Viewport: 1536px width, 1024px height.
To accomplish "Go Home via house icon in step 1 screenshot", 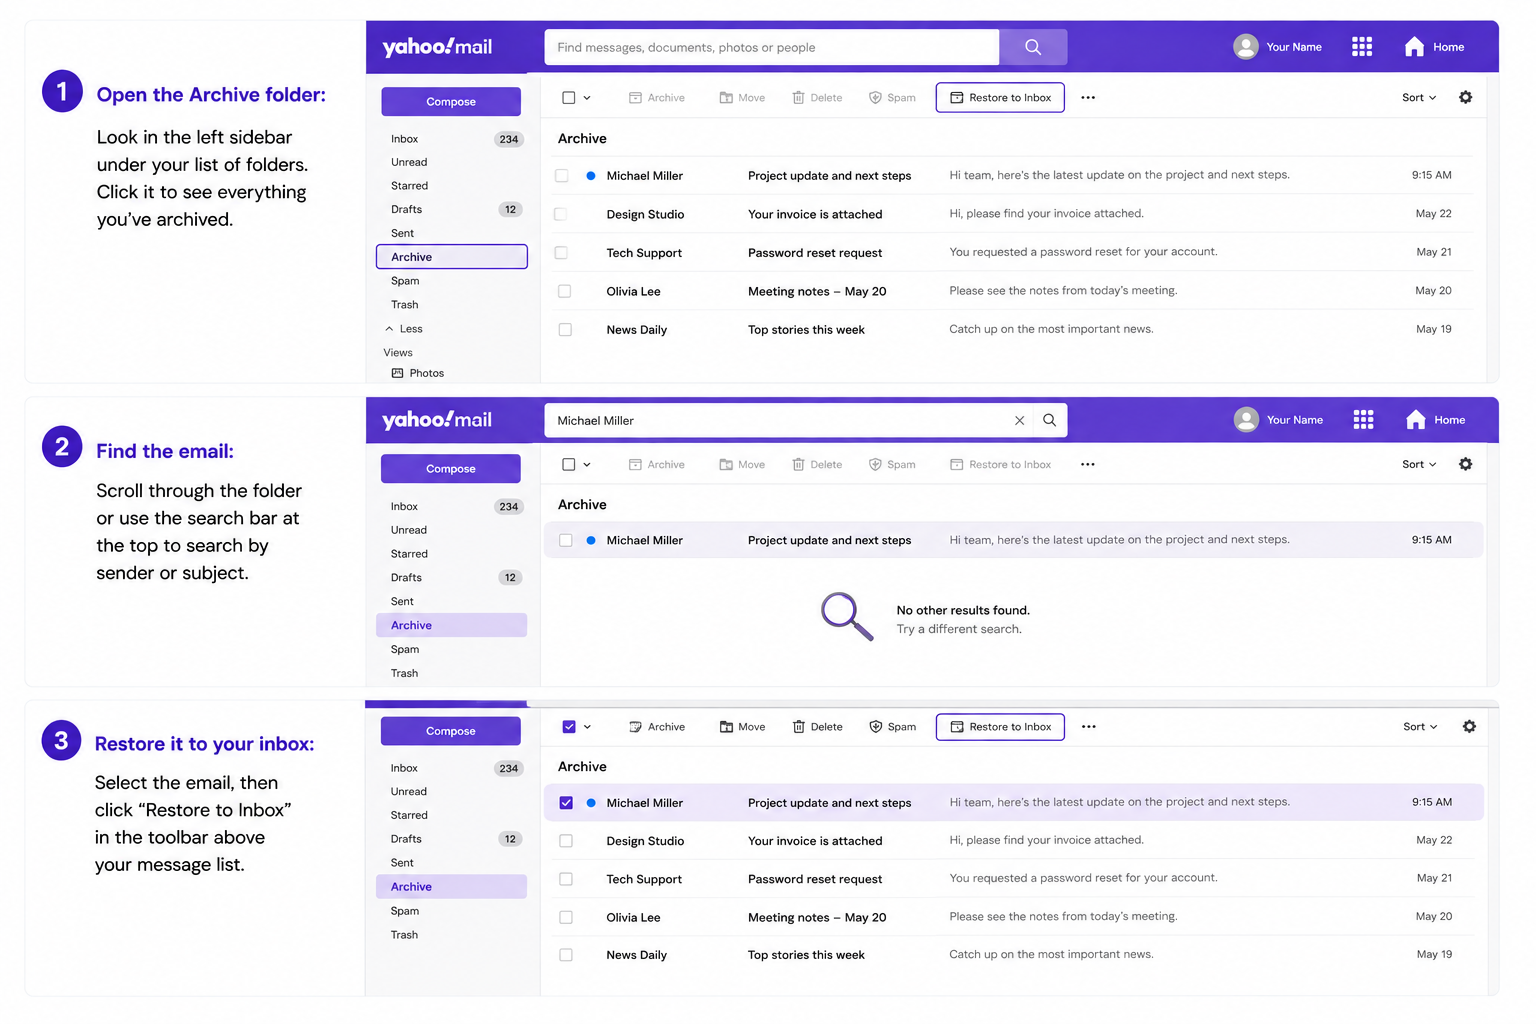I will pyautogui.click(x=1414, y=47).
